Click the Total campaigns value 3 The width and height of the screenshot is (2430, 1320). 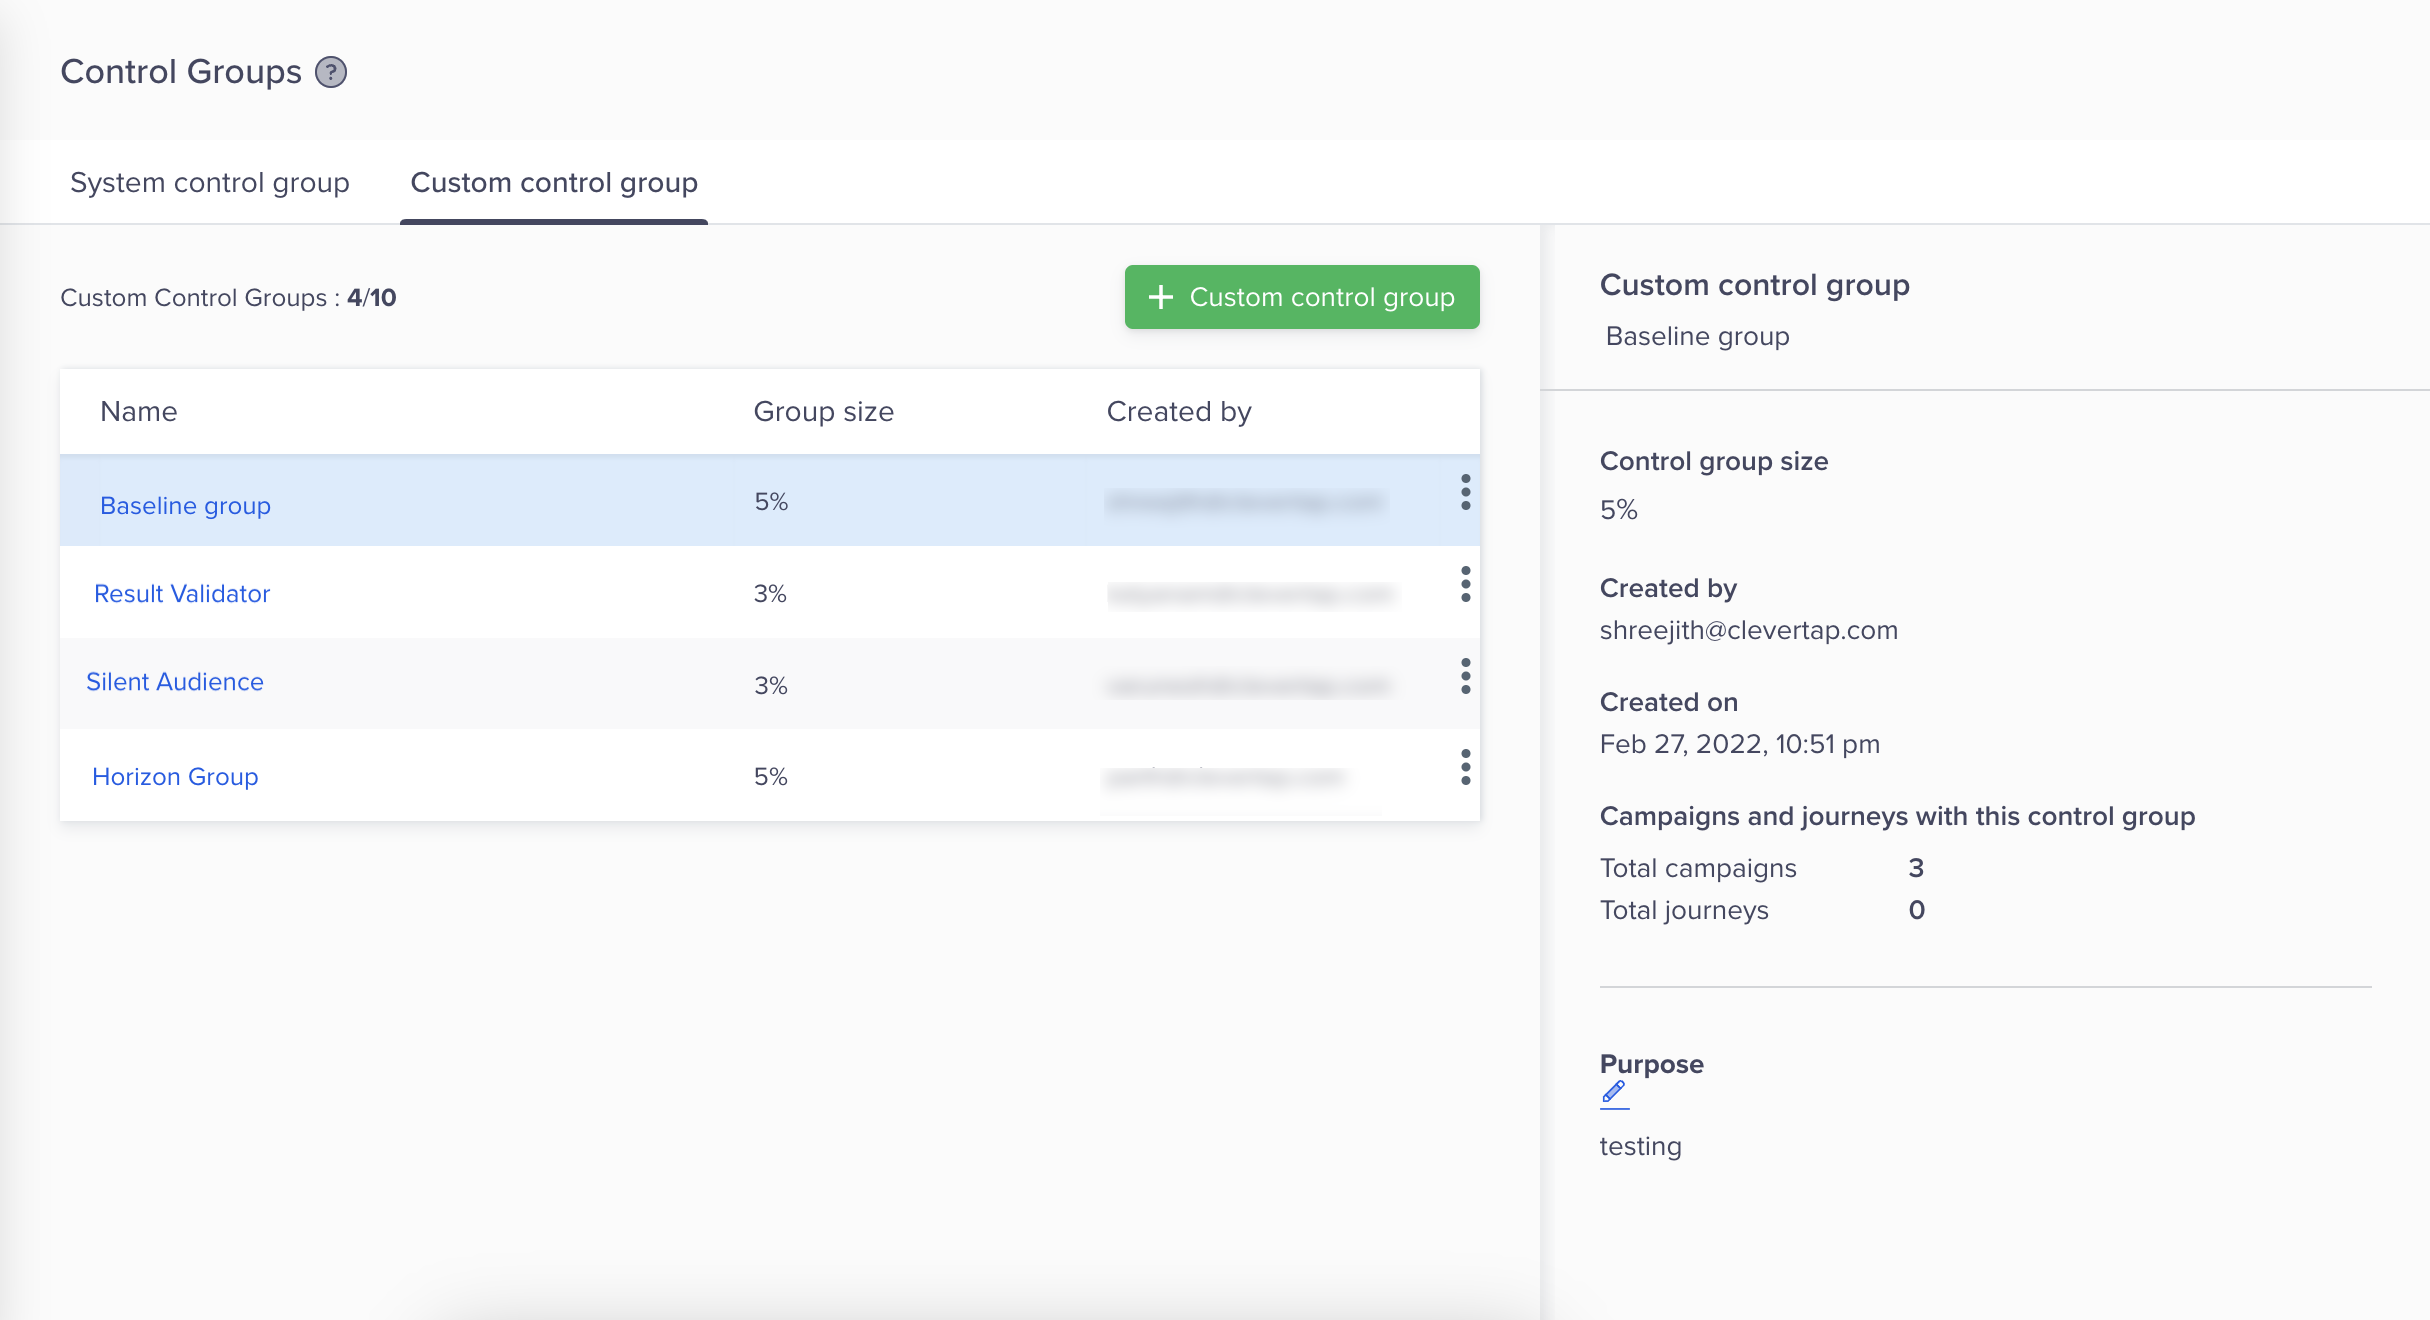1916,868
